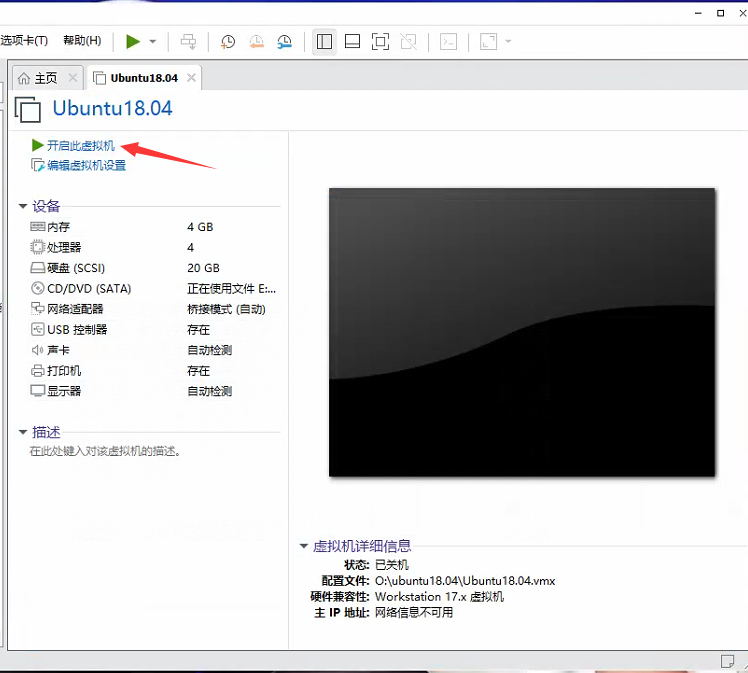Open the power options dropdown arrow
The width and height of the screenshot is (748, 673).
click(x=153, y=41)
